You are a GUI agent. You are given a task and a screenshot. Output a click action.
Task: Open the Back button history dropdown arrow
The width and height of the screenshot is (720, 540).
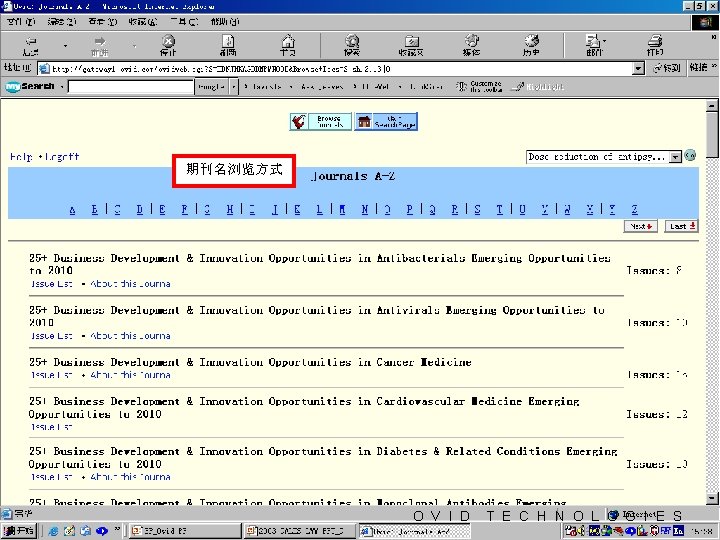click(65, 45)
